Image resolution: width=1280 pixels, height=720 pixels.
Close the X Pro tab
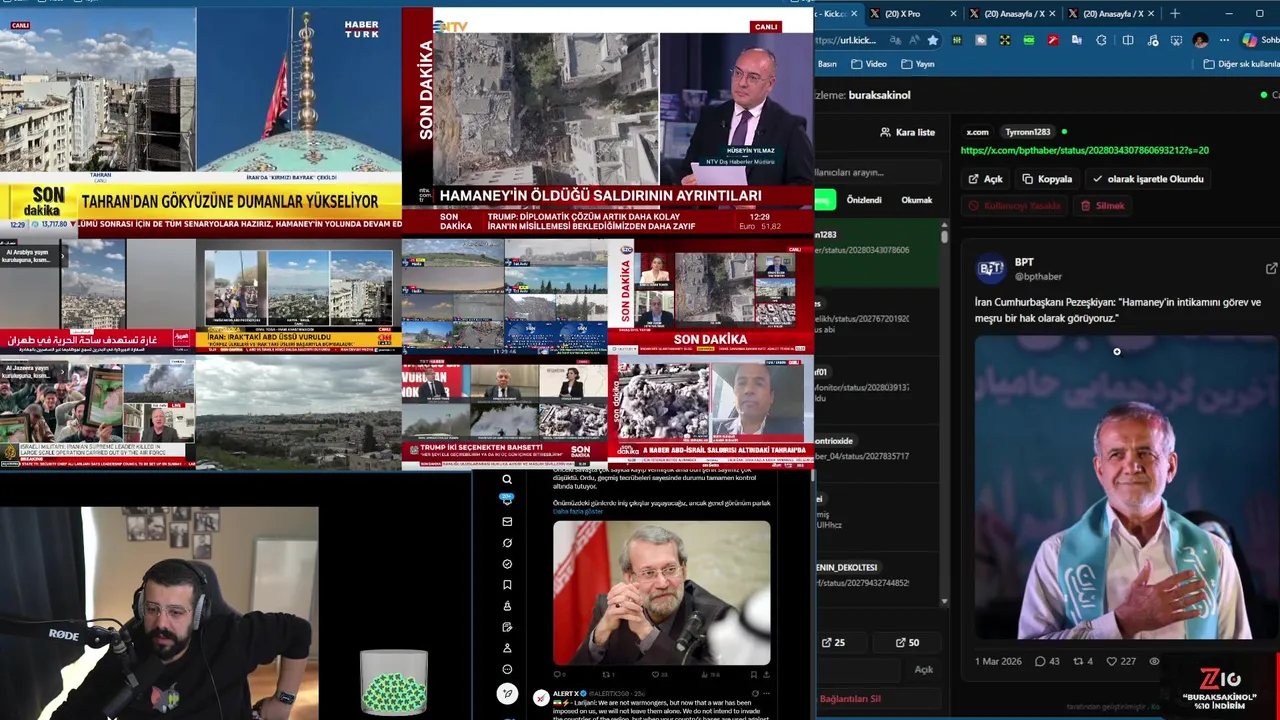pos(952,14)
